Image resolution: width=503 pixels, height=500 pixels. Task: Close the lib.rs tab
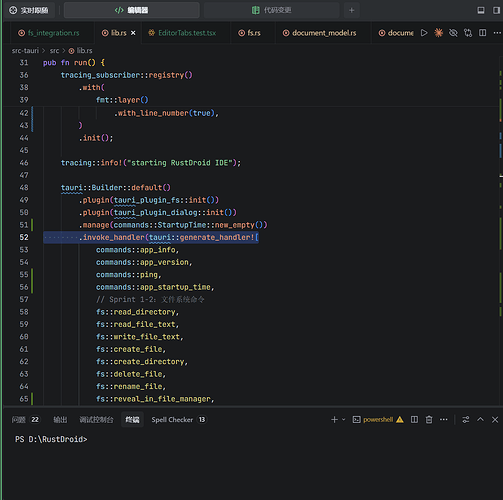(x=133, y=33)
